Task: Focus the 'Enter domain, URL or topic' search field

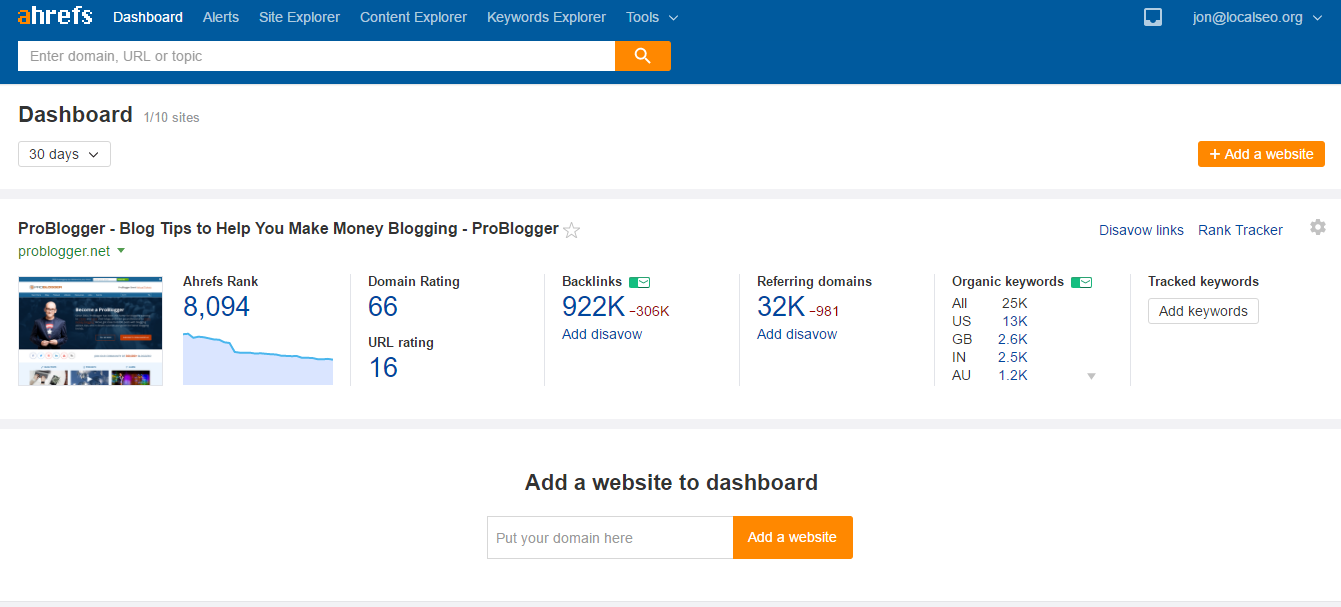Action: pyautogui.click(x=316, y=56)
